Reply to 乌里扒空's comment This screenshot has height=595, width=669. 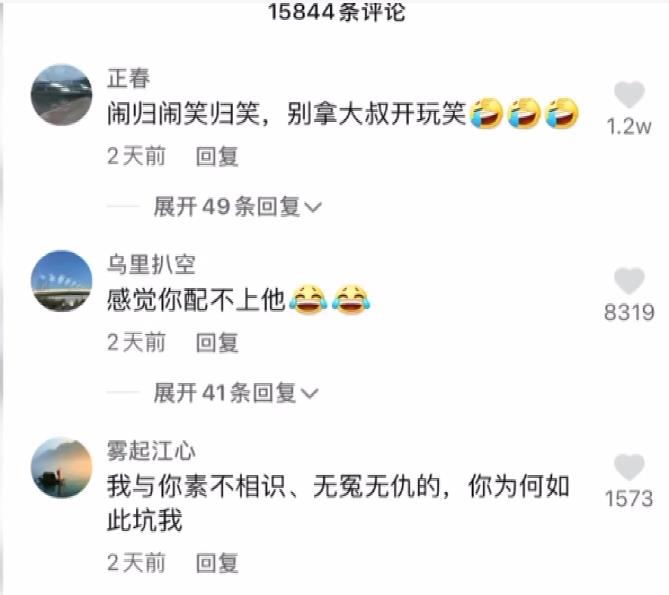217,342
